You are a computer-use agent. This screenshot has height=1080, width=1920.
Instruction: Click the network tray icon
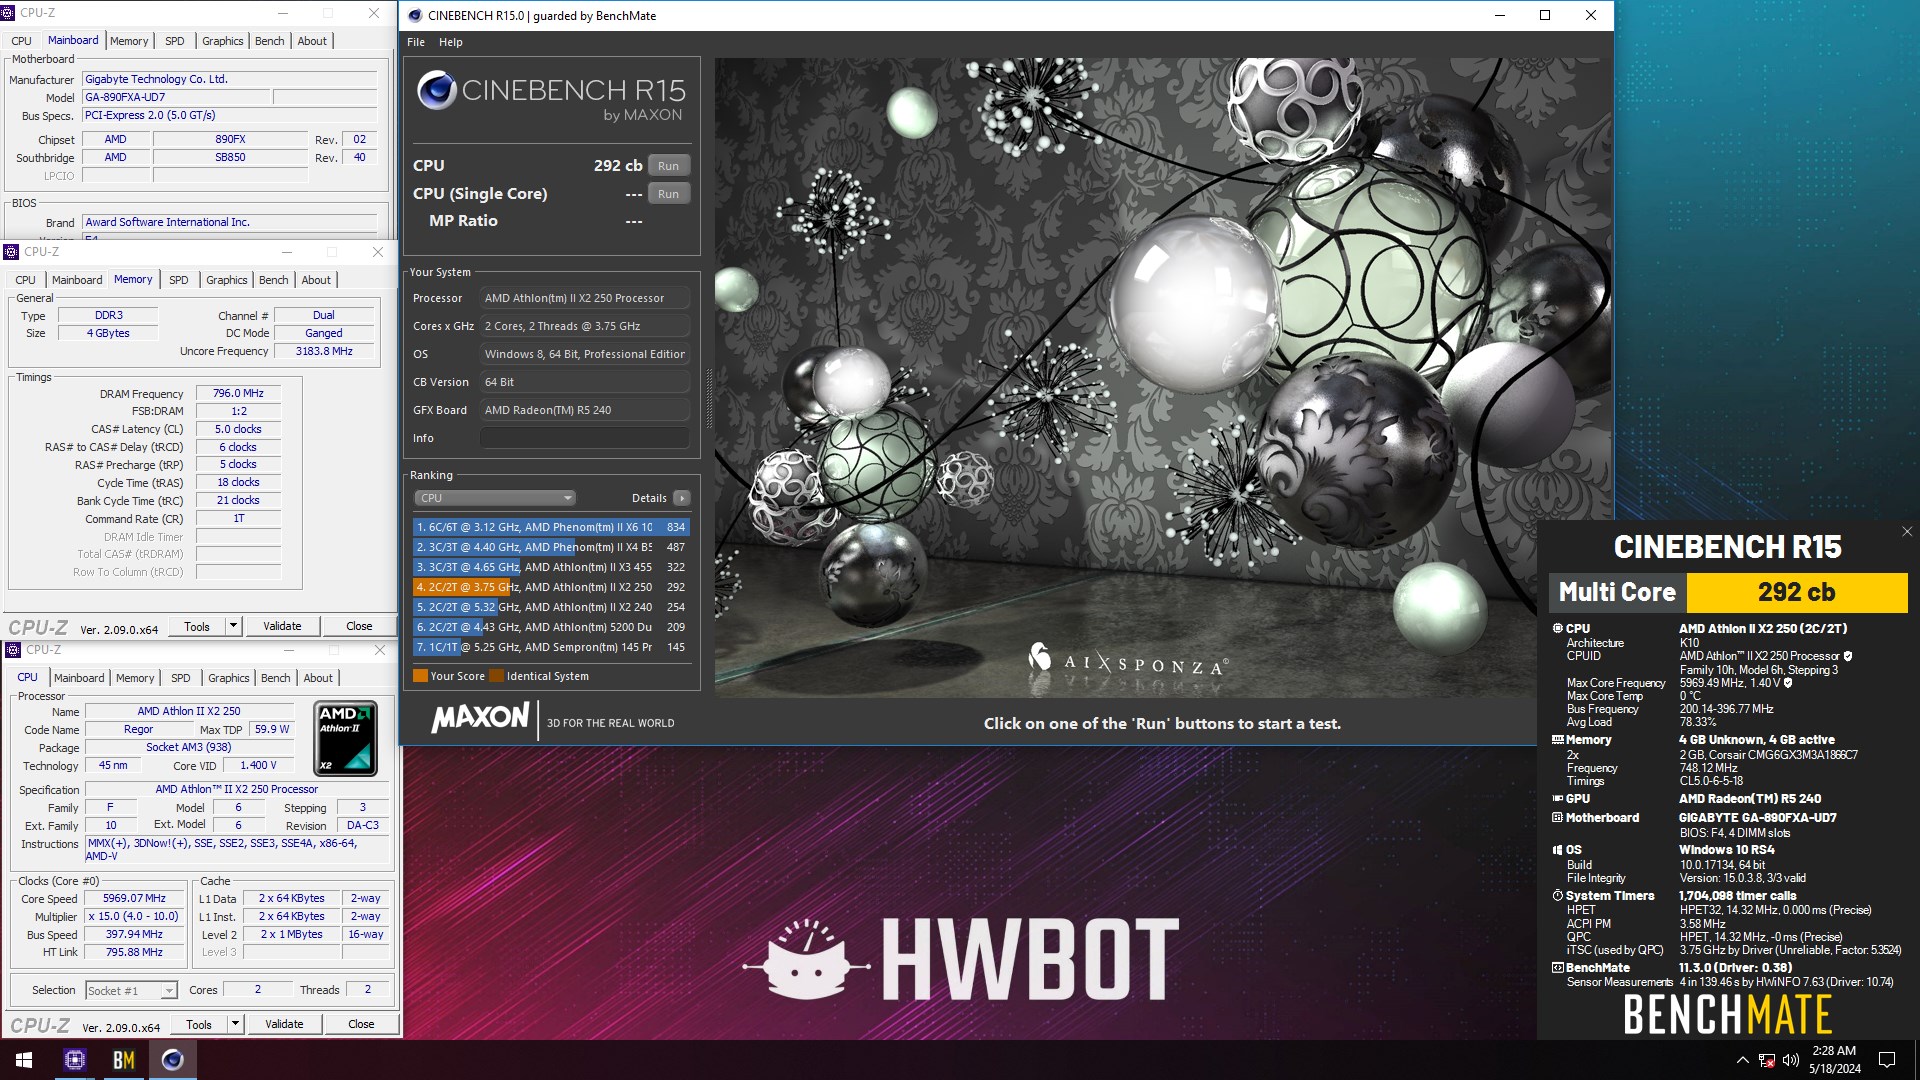tap(1766, 1060)
